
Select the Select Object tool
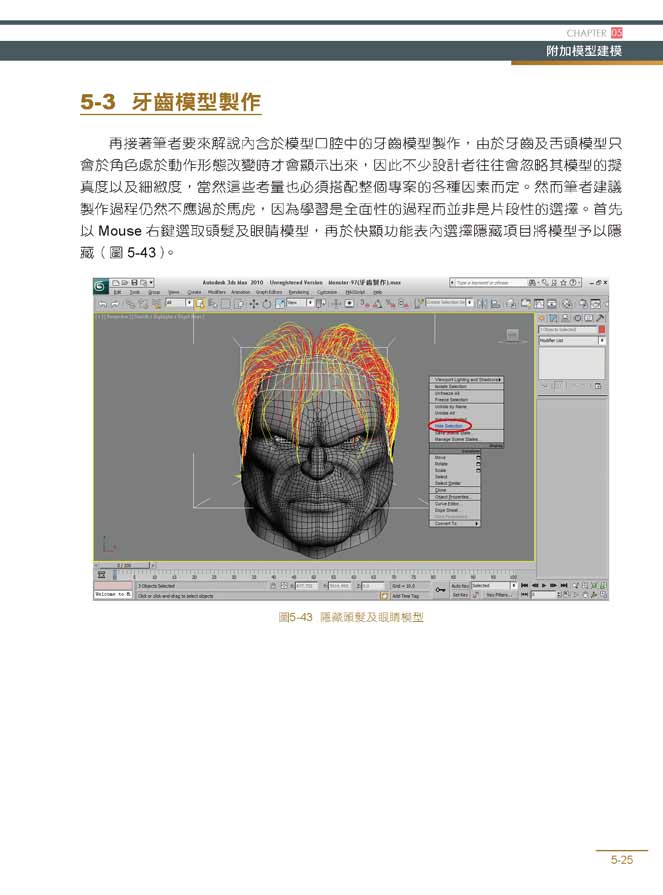click(200, 304)
